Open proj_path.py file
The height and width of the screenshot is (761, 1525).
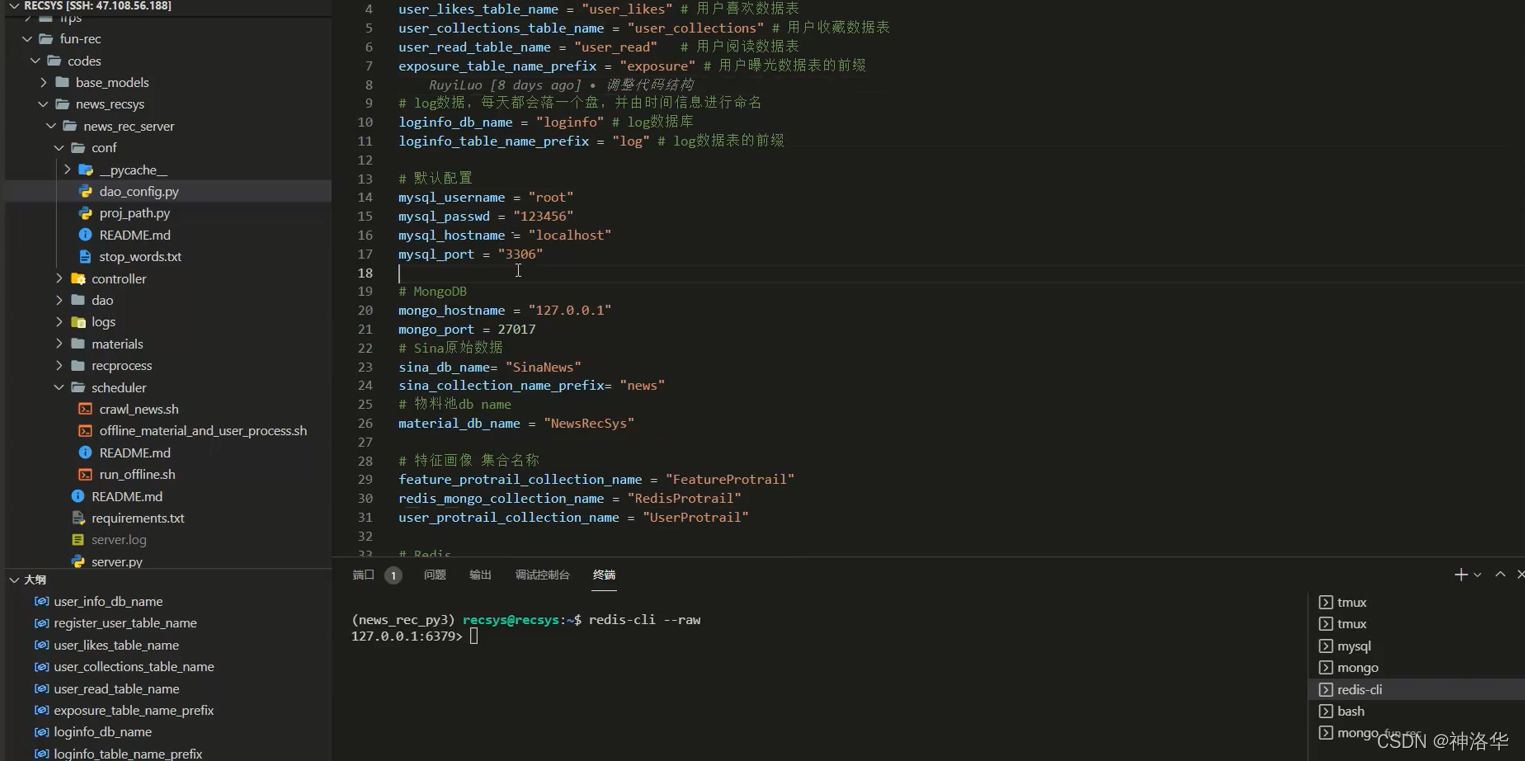(134, 213)
